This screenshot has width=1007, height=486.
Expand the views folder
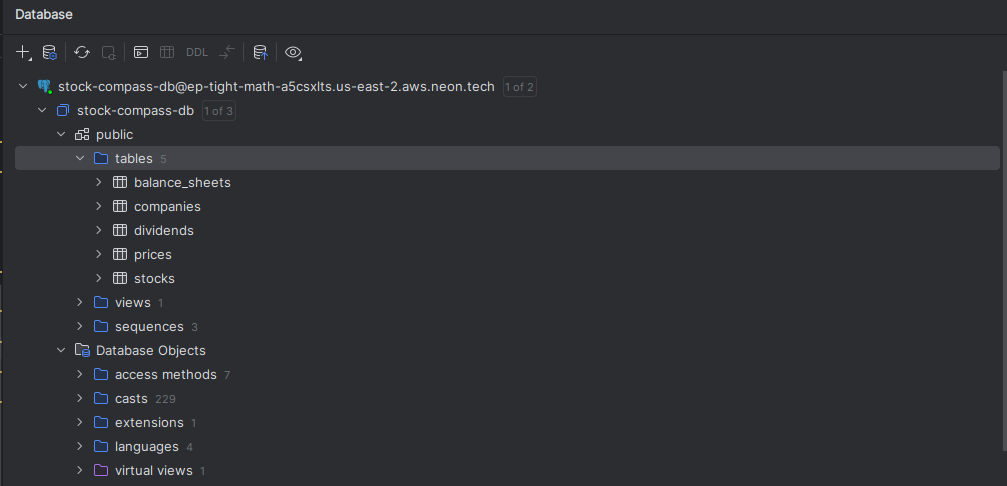pyautogui.click(x=81, y=302)
